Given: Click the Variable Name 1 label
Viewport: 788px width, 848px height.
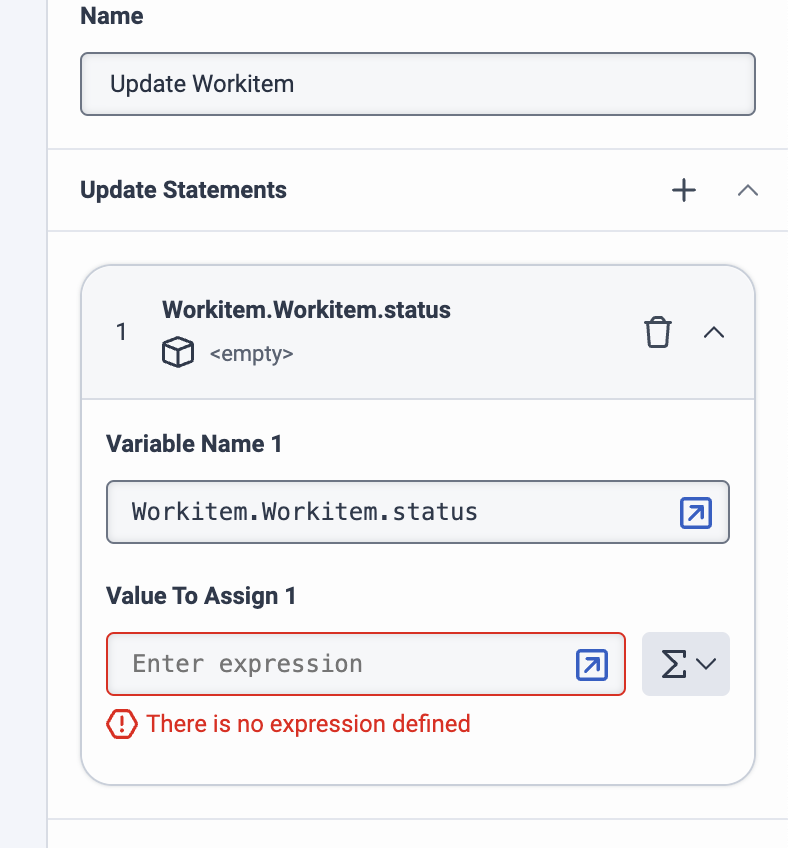Looking at the screenshot, I should [194, 444].
